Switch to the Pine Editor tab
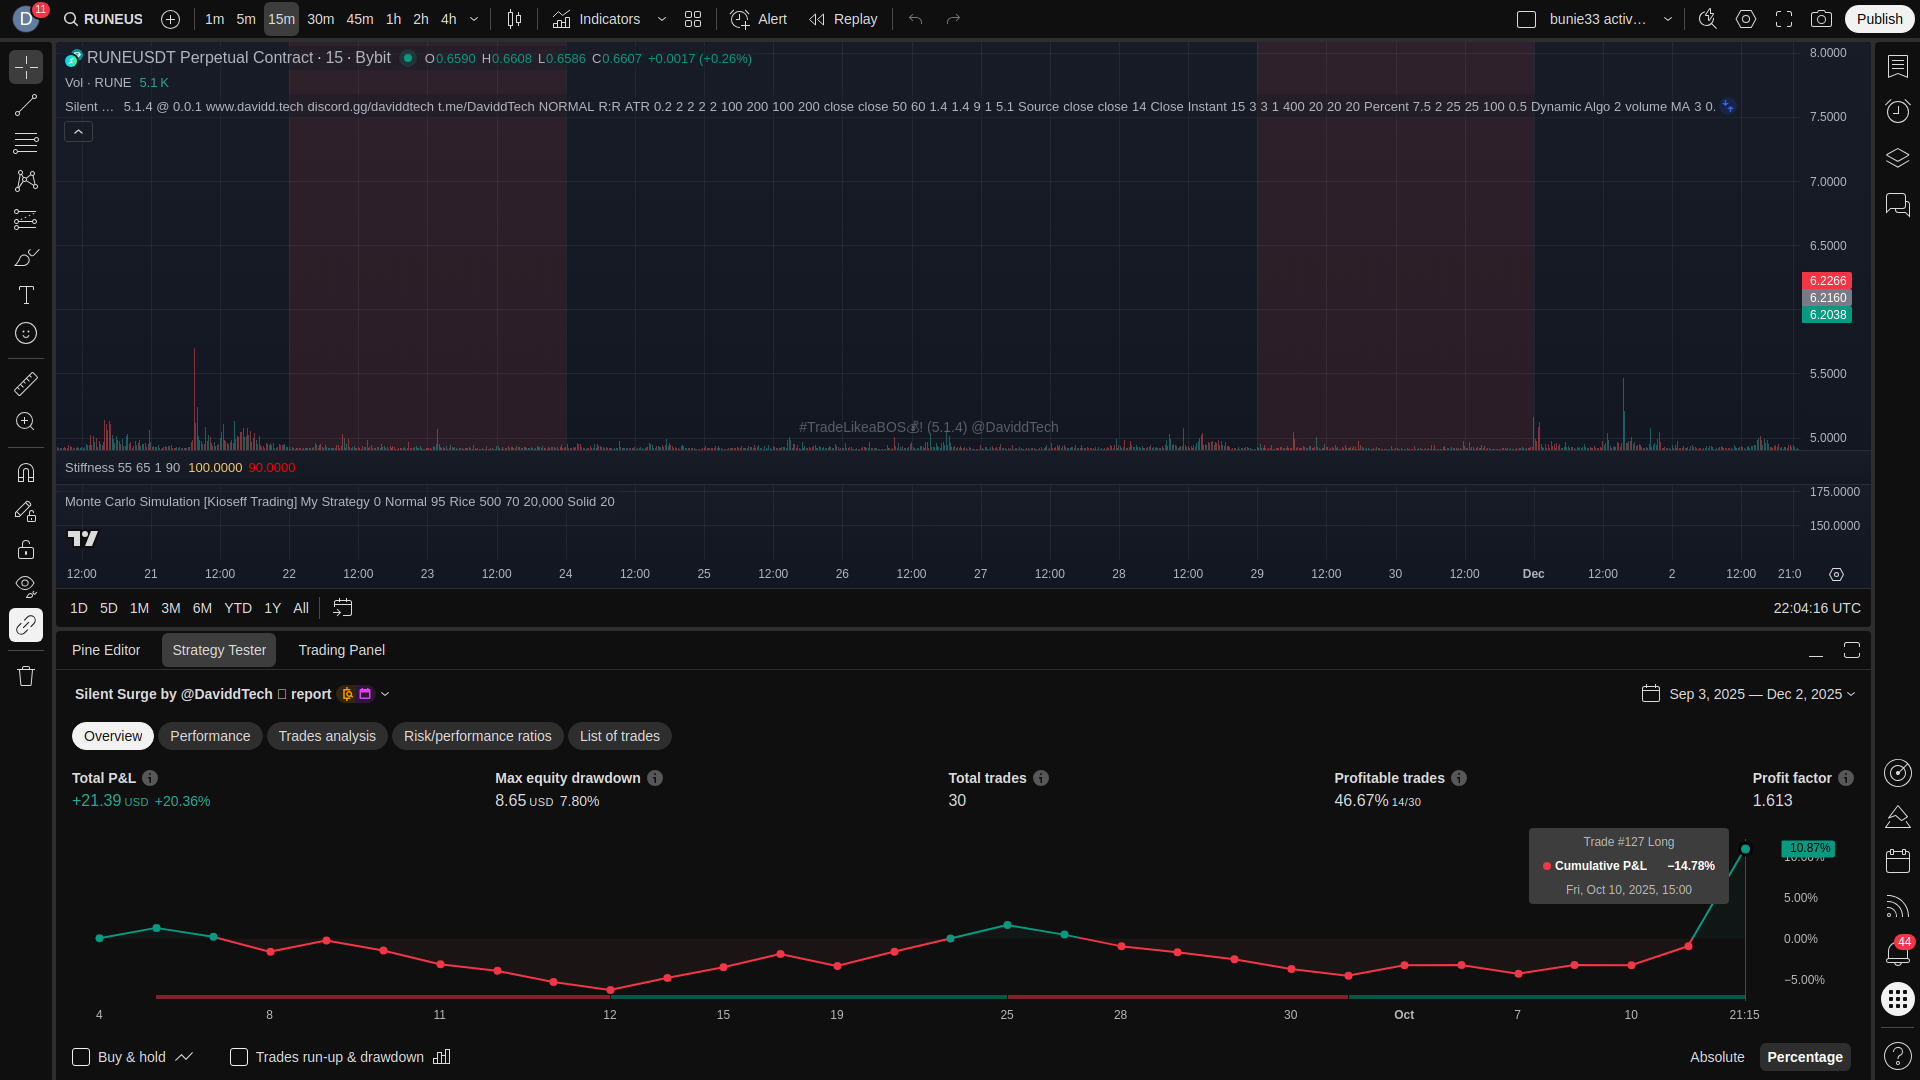This screenshot has height=1080, width=1920. point(106,650)
